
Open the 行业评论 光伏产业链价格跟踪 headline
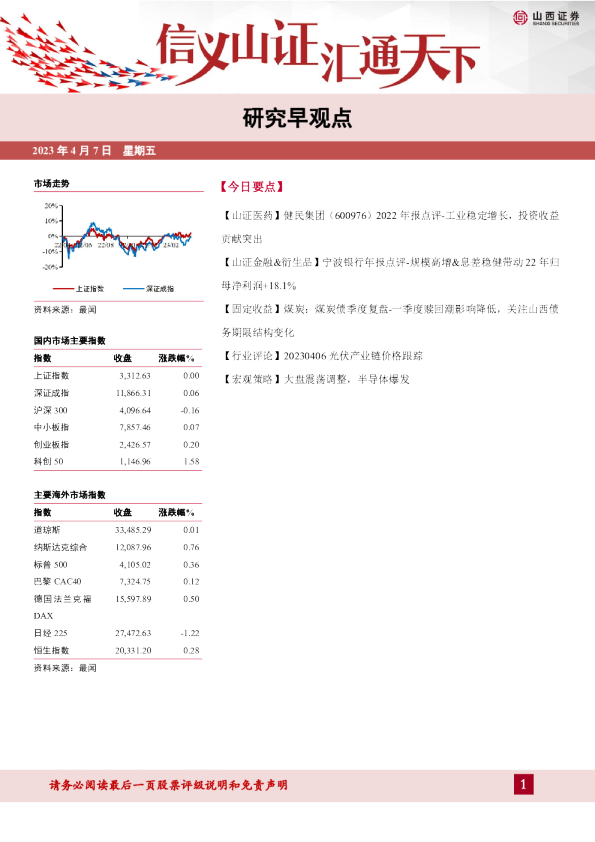click(x=322, y=355)
